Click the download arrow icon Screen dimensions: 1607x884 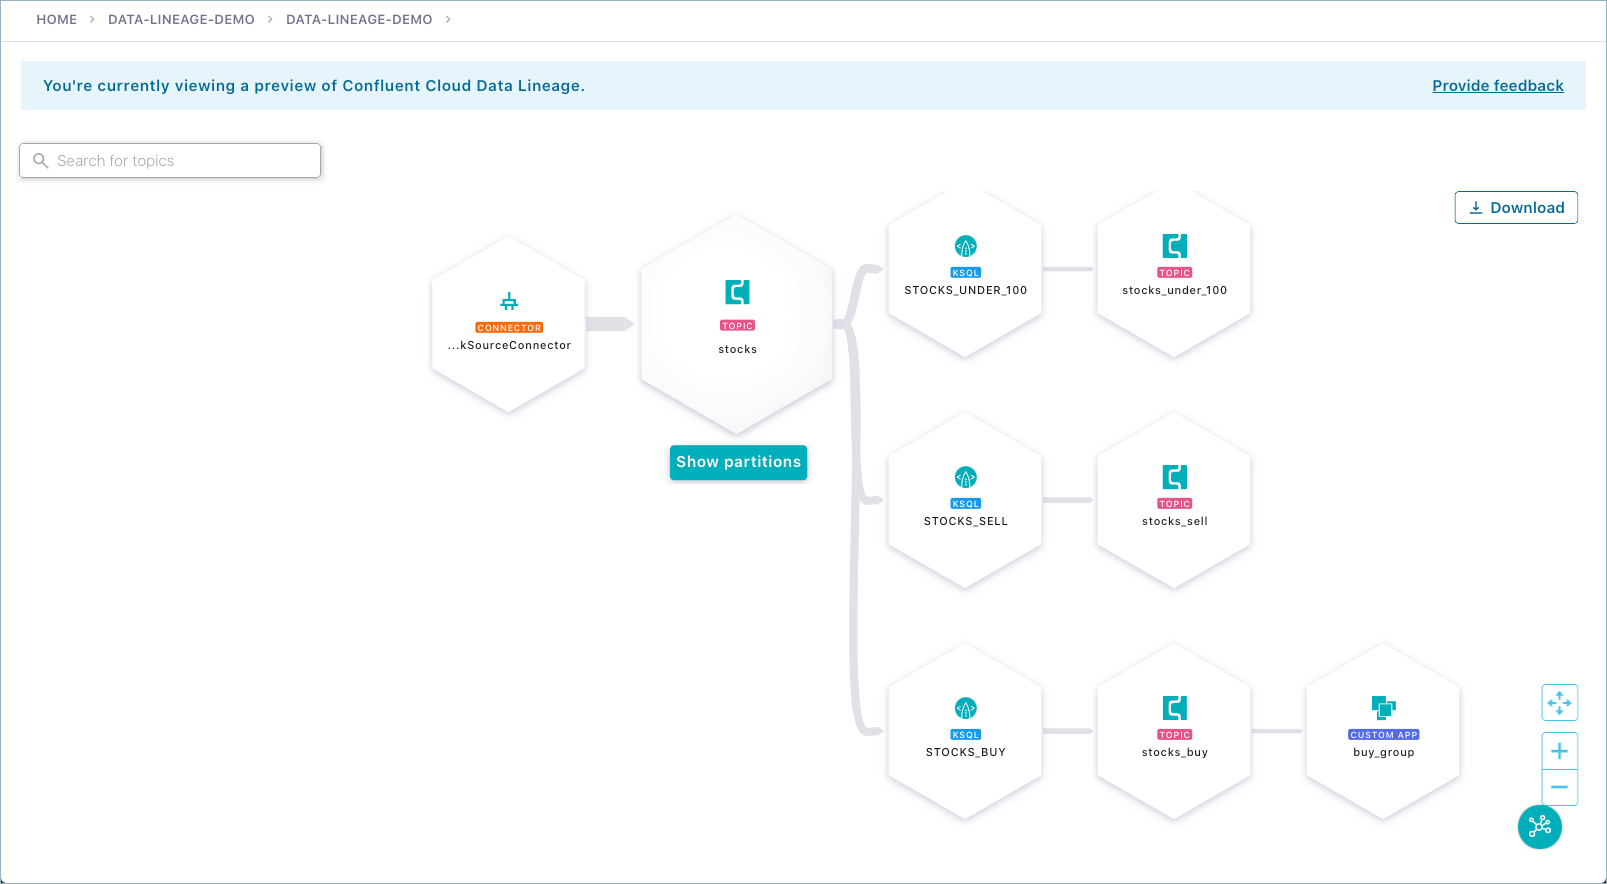(1475, 208)
